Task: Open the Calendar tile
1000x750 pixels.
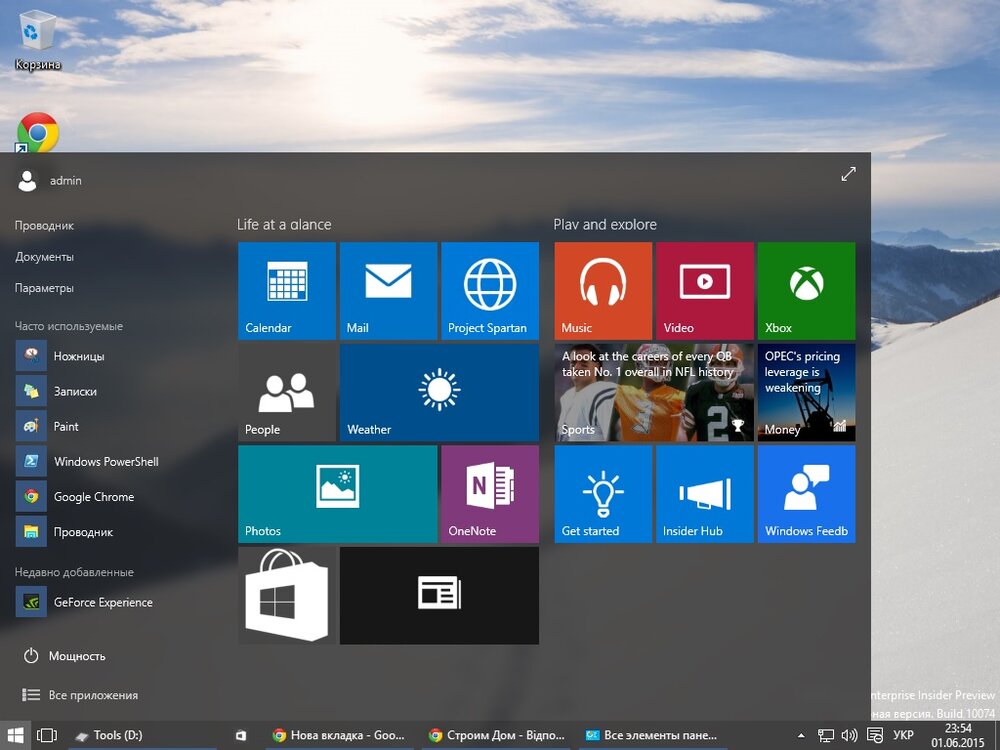Action: coord(286,290)
